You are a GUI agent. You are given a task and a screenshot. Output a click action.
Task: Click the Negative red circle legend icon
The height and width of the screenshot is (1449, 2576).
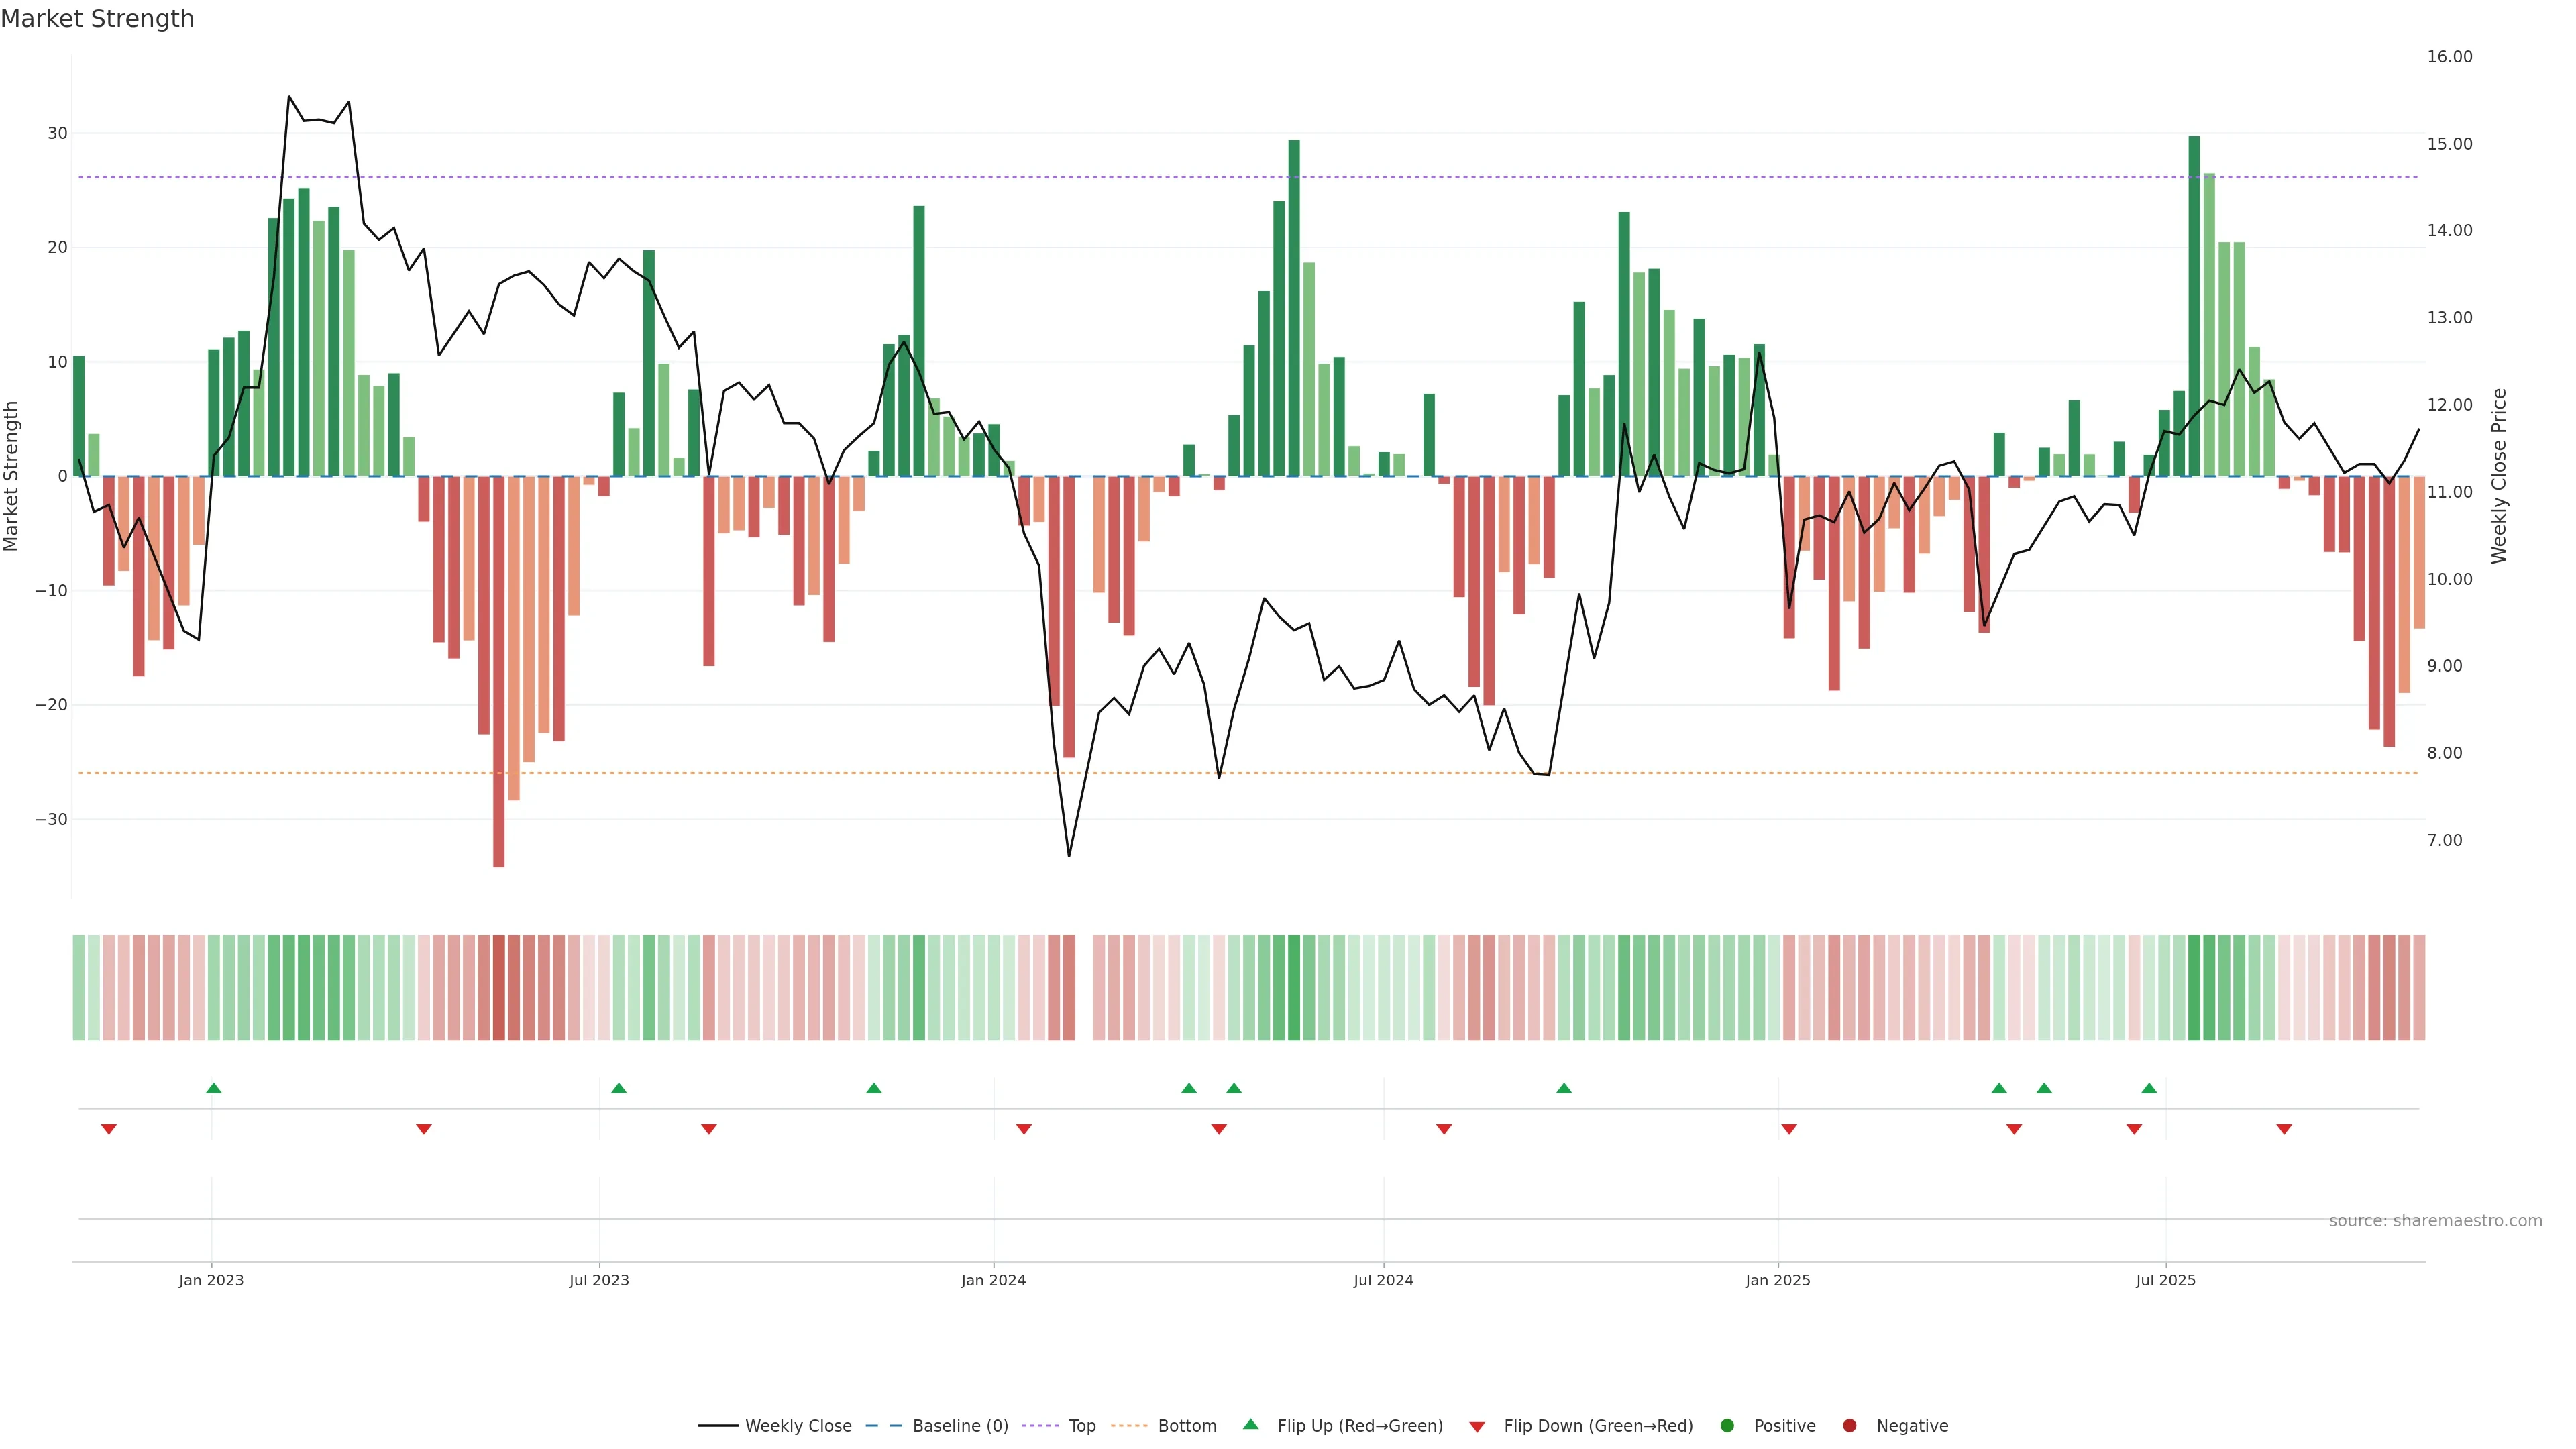[1849, 1425]
